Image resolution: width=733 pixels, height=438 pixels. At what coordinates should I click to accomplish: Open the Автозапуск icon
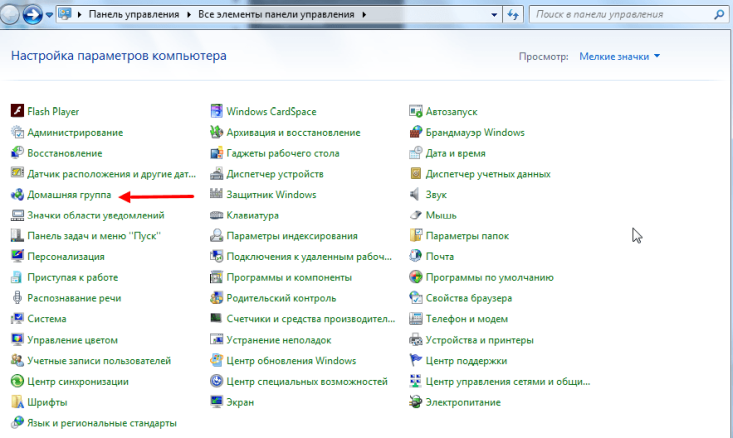[x=416, y=111]
